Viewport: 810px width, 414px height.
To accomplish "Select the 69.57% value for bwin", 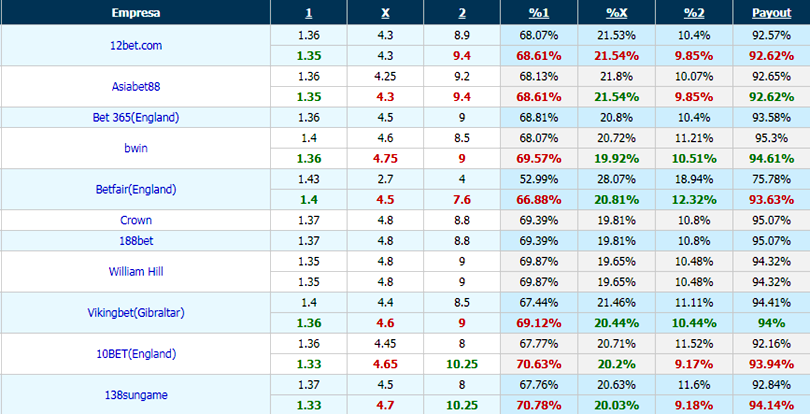I will (539, 159).
